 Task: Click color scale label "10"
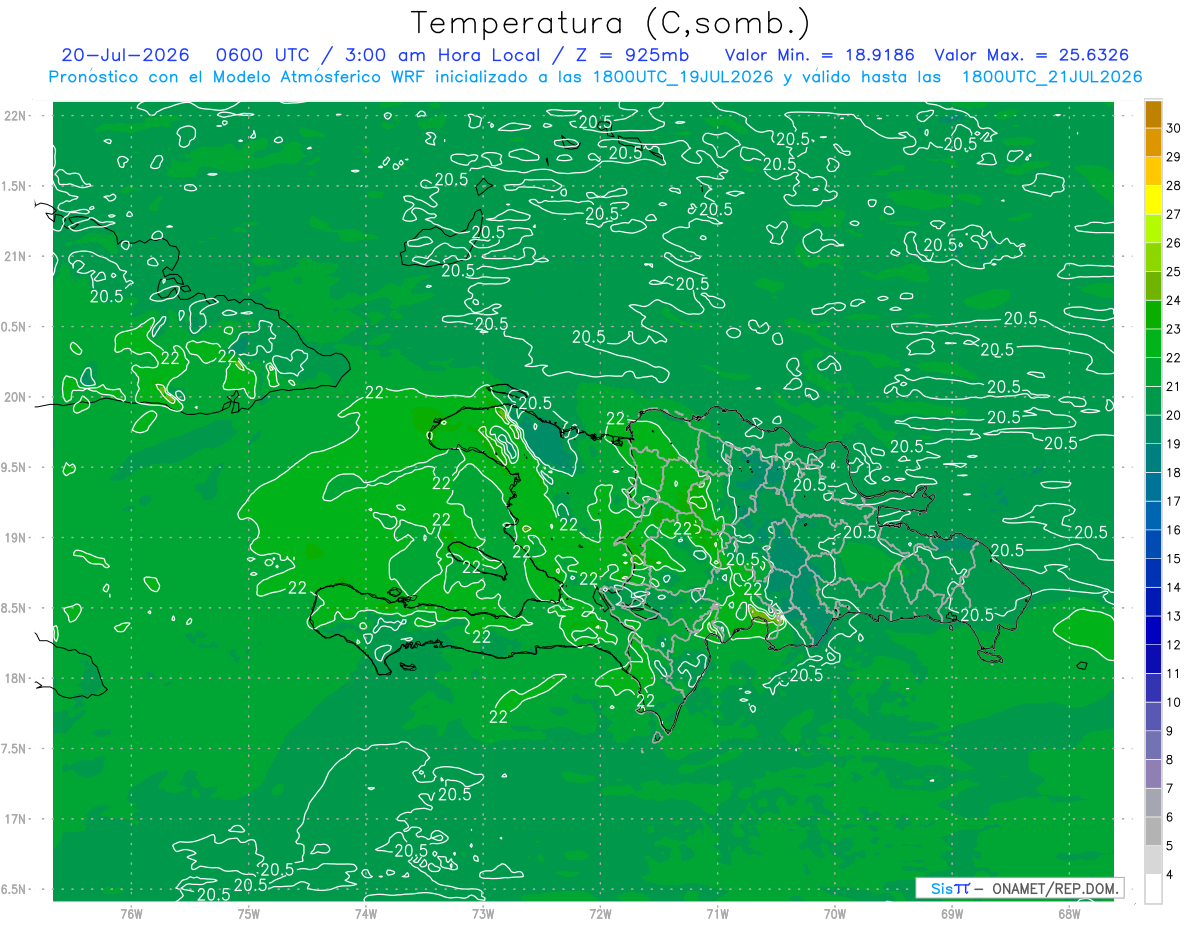point(1173,702)
